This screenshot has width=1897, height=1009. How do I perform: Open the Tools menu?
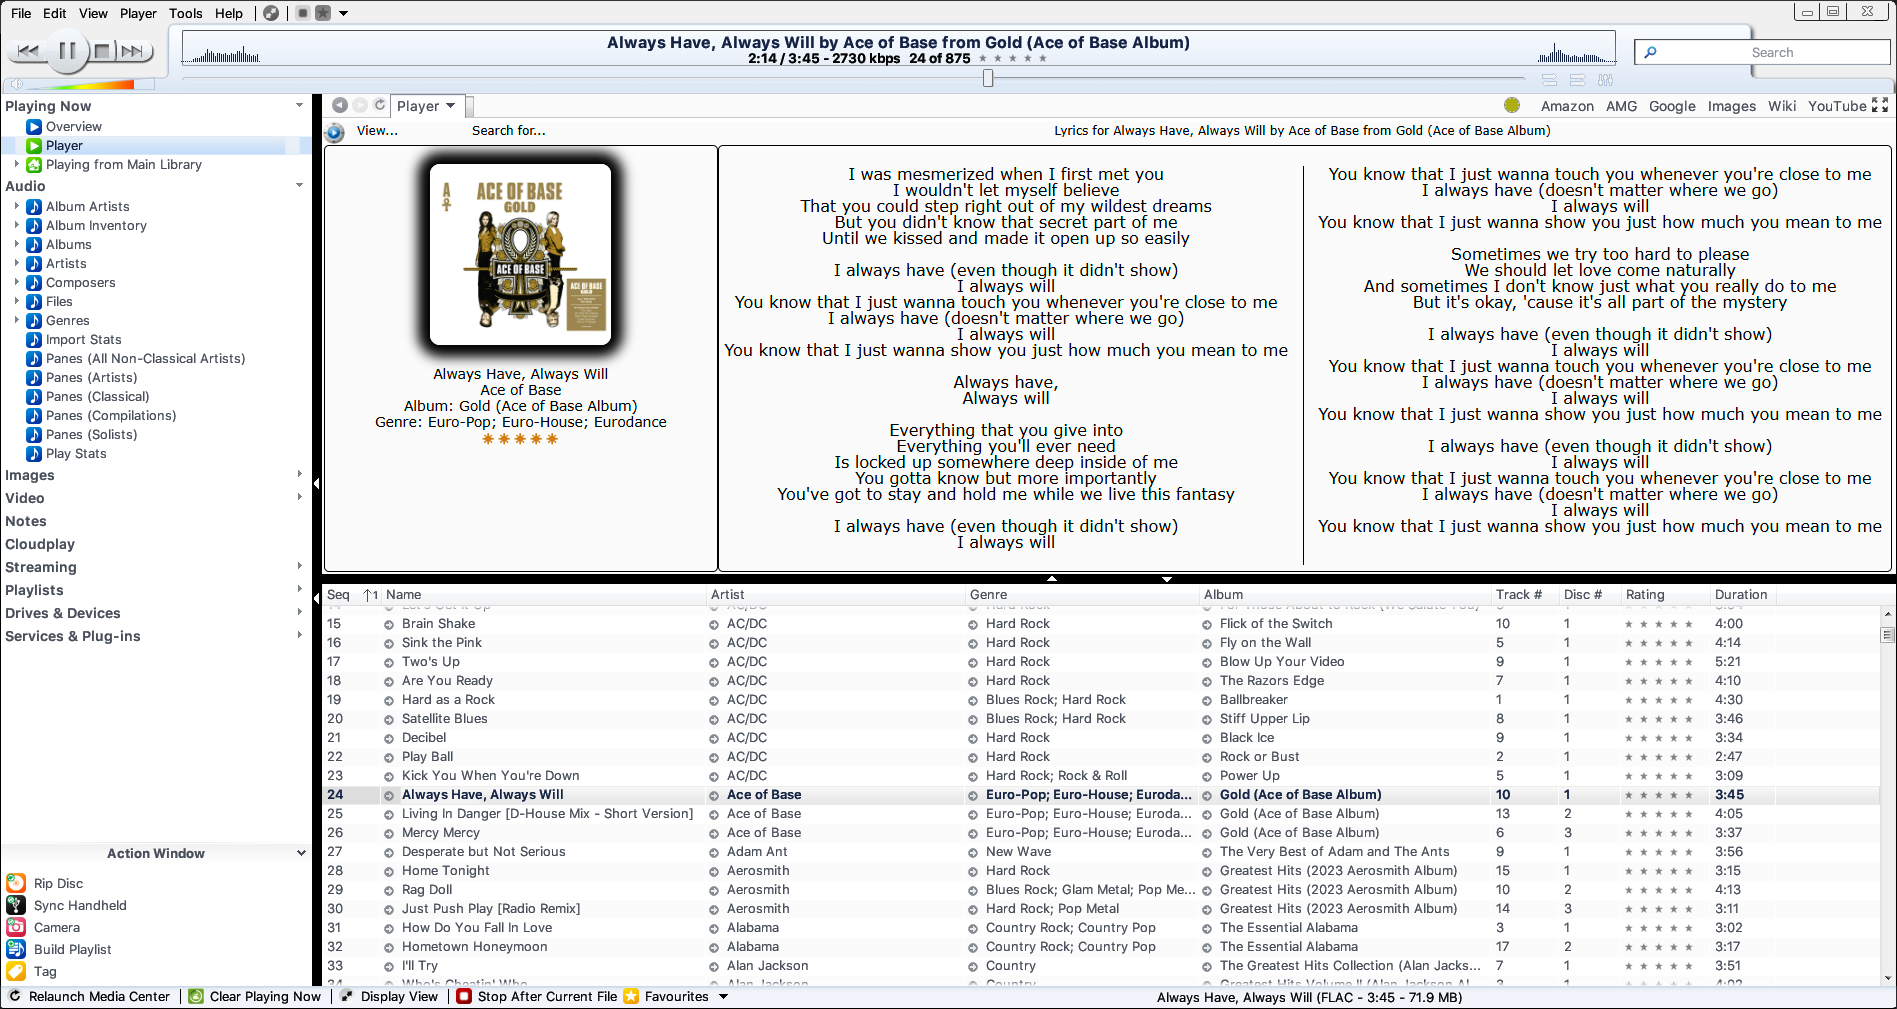pos(186,13)
